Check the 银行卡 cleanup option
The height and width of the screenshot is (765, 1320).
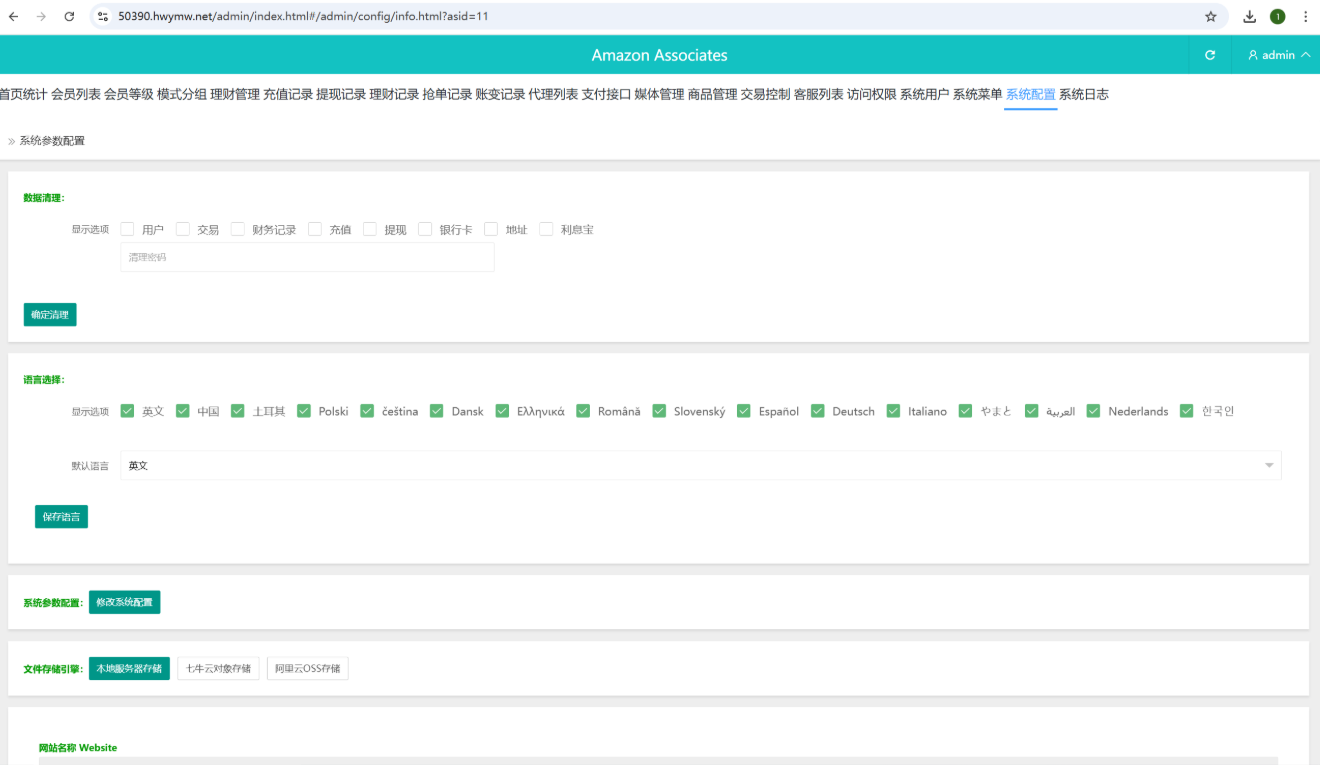point(425,229)
